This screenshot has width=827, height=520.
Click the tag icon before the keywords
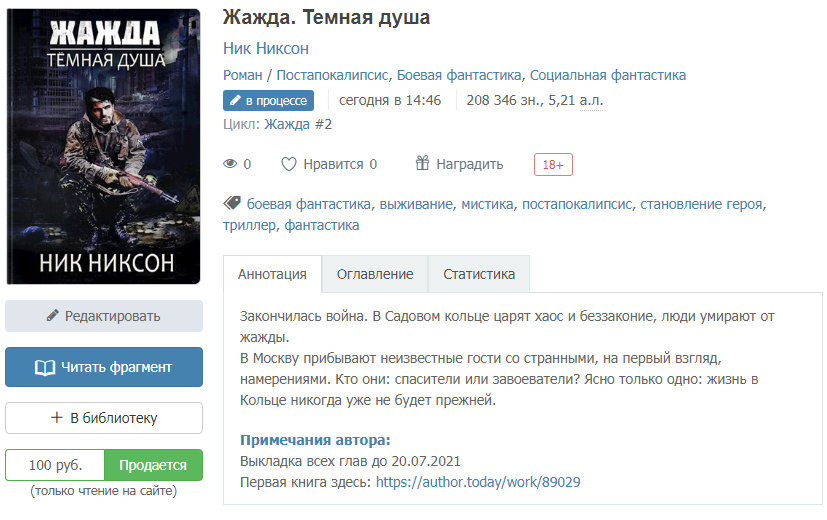(x=232, y=203)
